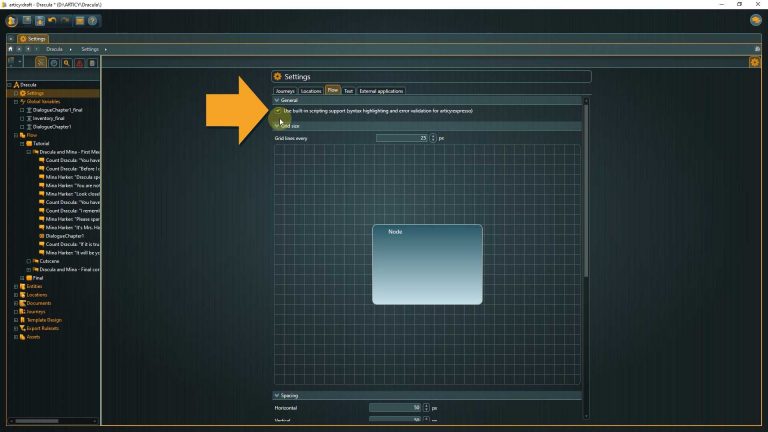Open the history clock icon in navigator

[x=54, y=63]
